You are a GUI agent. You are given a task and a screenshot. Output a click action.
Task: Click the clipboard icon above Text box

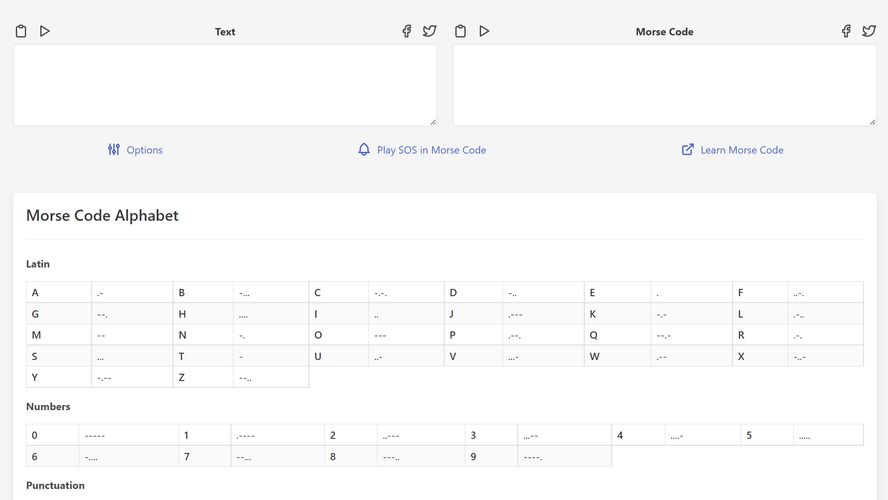coord(21,31)
